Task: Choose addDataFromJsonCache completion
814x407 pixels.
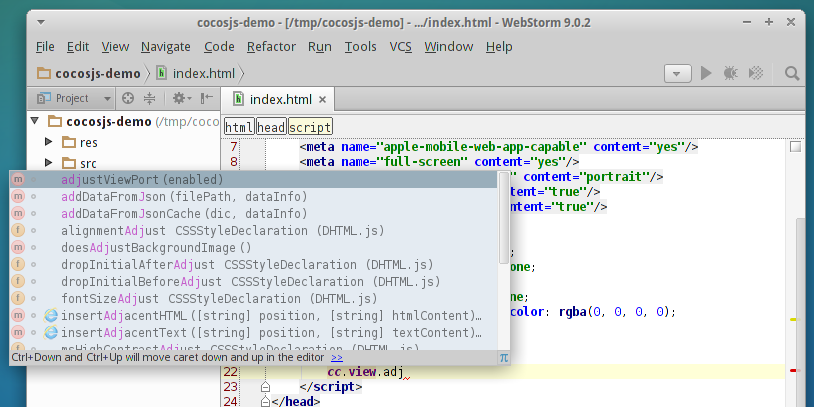Action: tap(253, 213)
